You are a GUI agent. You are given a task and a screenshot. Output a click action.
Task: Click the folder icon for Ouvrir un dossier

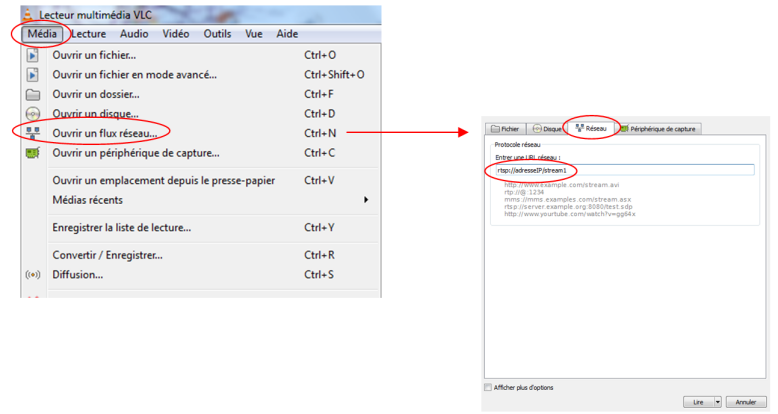point(33,94)
